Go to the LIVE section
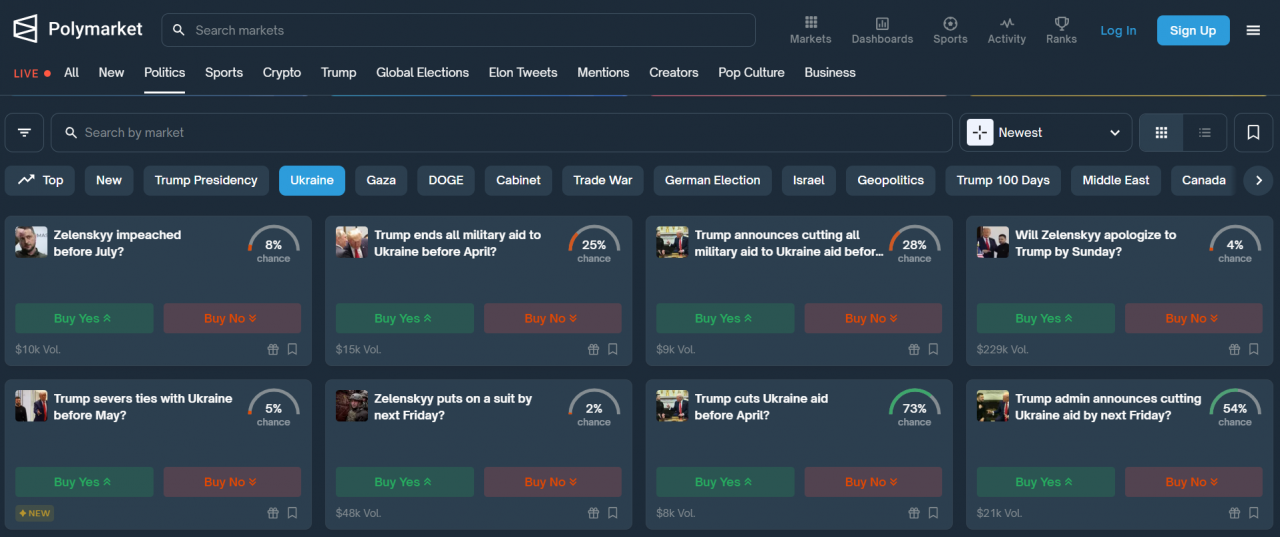Viewport: 1280px width, 537px height. [x=32, y=73]
